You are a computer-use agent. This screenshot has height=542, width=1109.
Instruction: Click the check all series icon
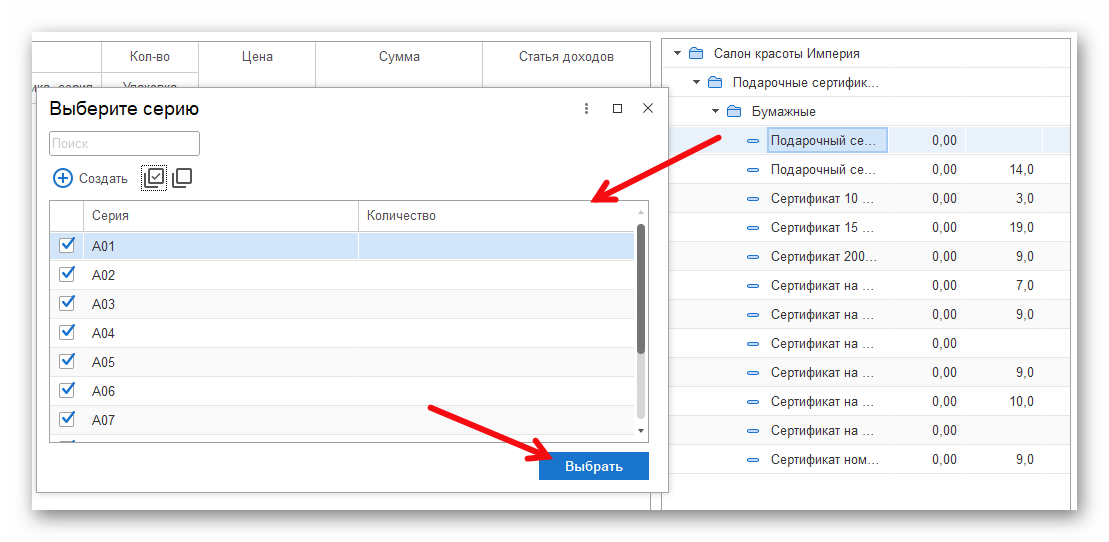click(154, 177)
